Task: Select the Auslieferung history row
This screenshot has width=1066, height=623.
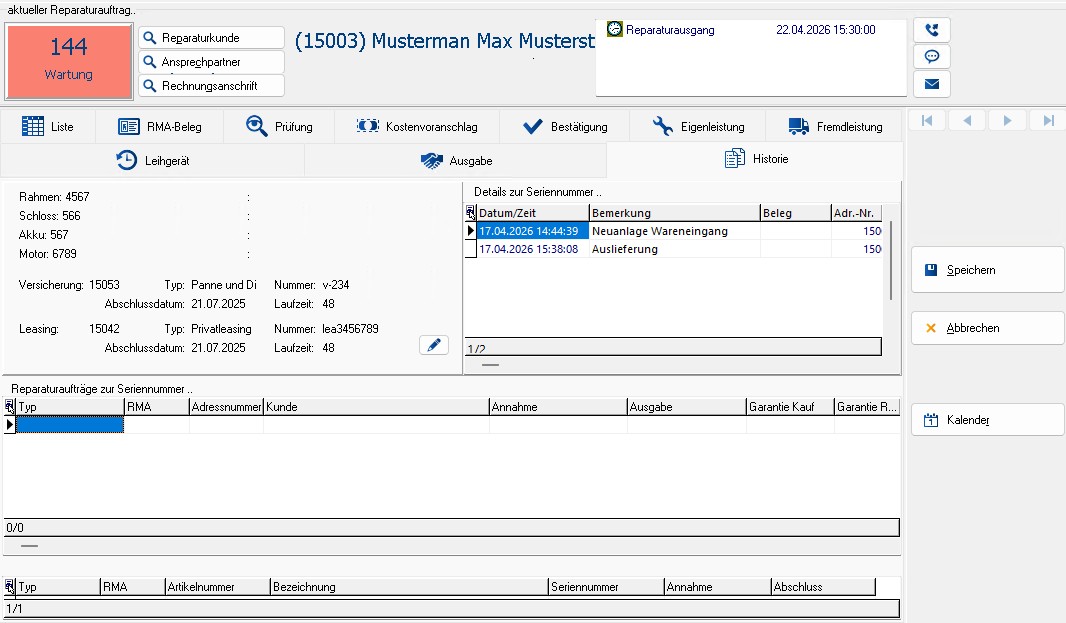Action: (625, 249)
